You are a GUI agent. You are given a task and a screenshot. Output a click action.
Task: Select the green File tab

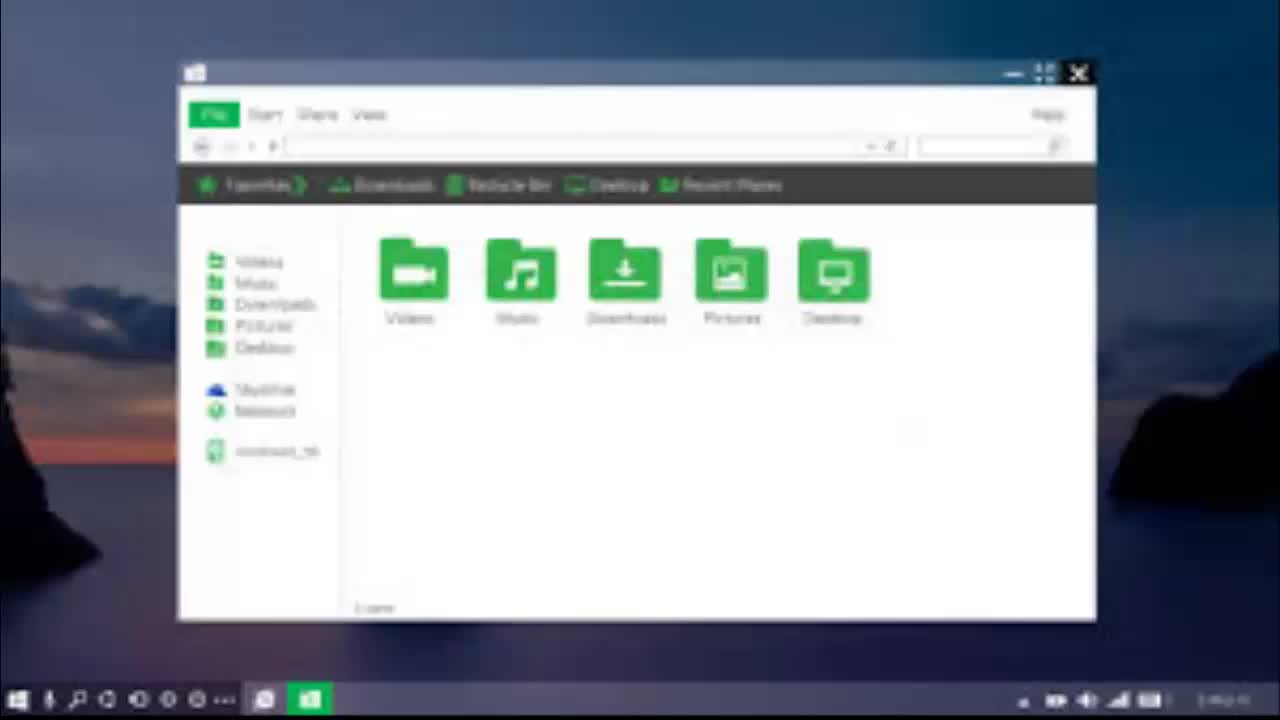click(214, 115)
